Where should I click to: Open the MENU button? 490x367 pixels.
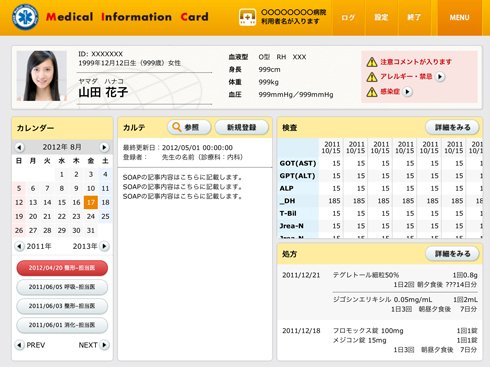[x=459, y=17]
